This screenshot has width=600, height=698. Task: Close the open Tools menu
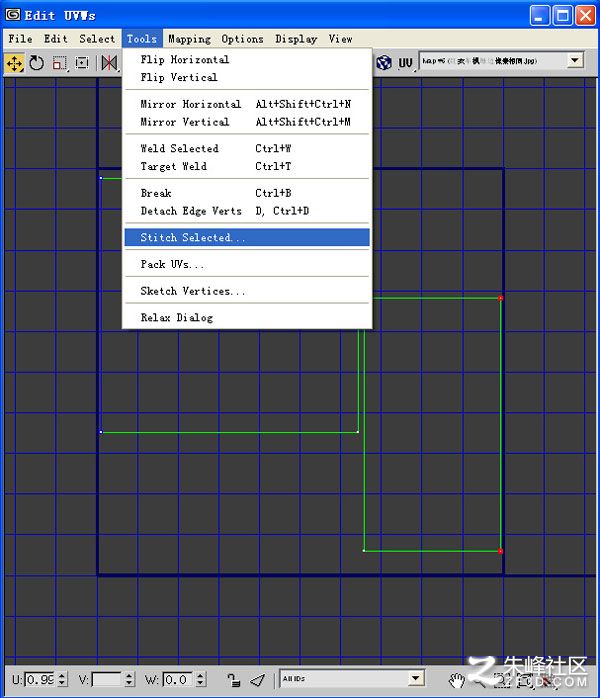click(142, 39)
